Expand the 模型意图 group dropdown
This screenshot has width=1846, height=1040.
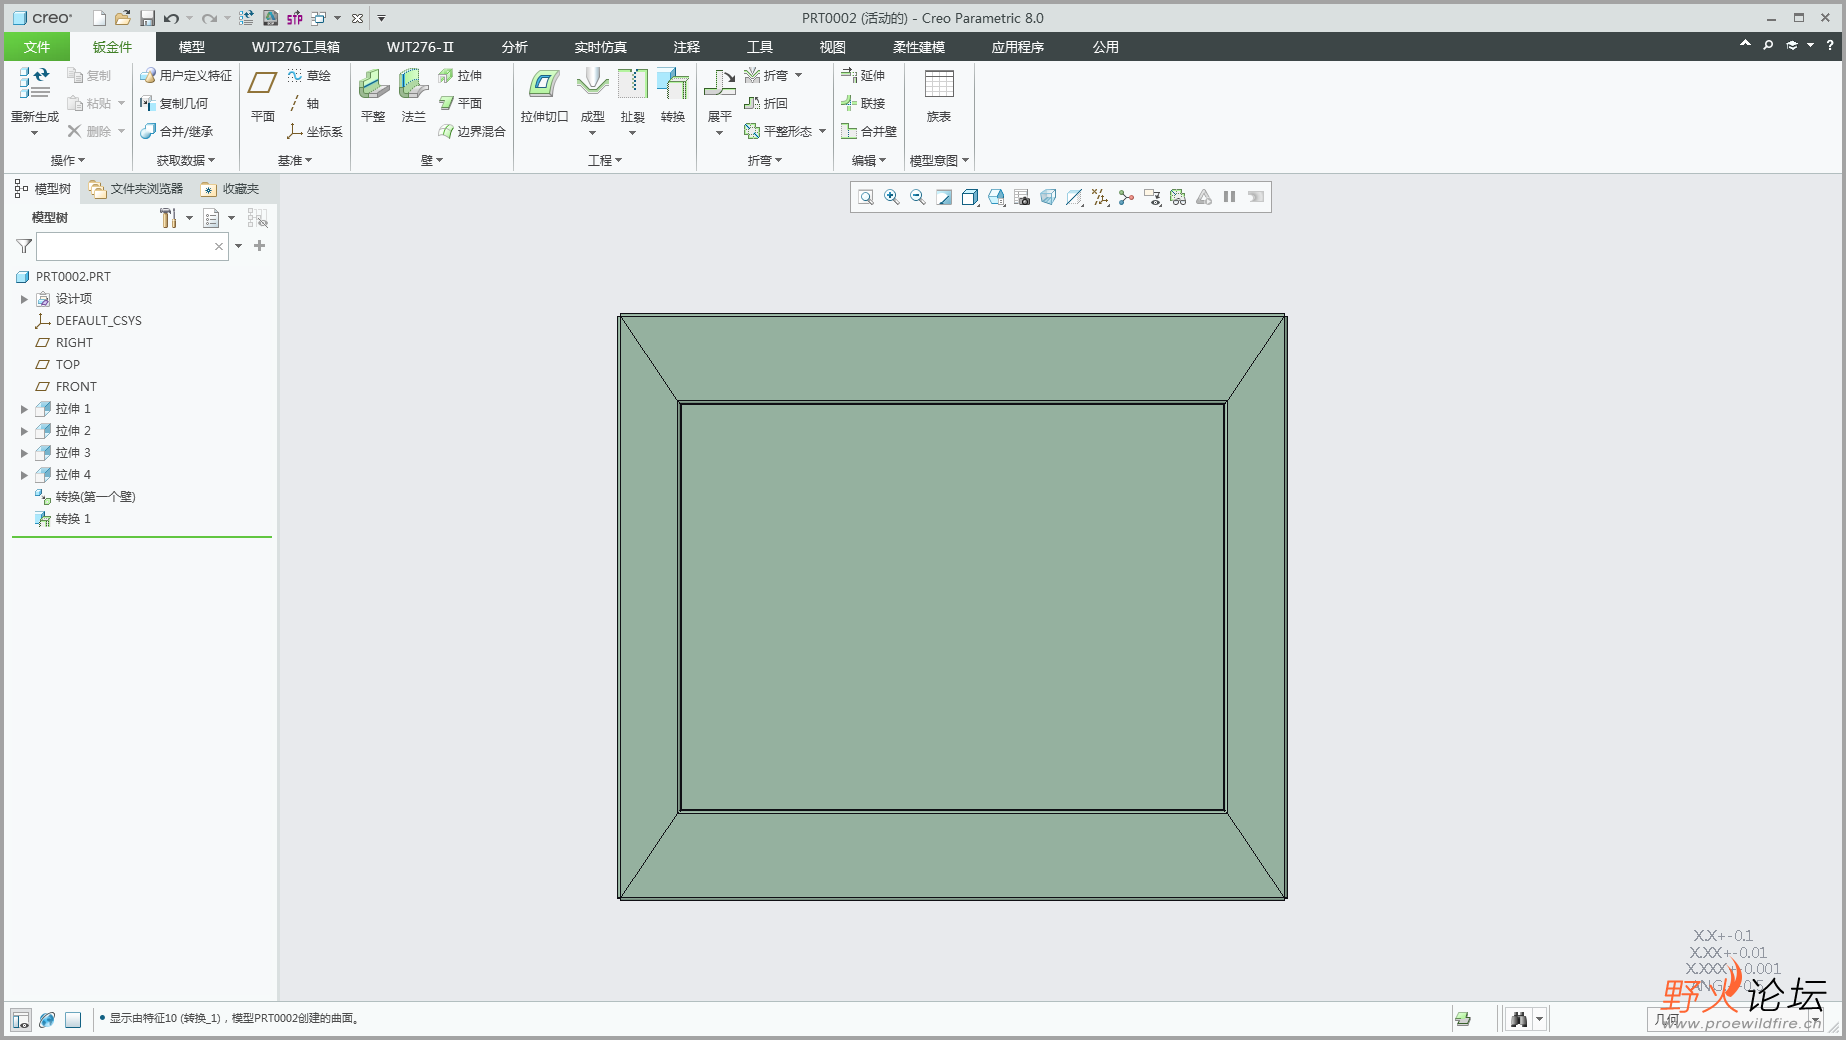pyautogui.click(x=939, y=160)
